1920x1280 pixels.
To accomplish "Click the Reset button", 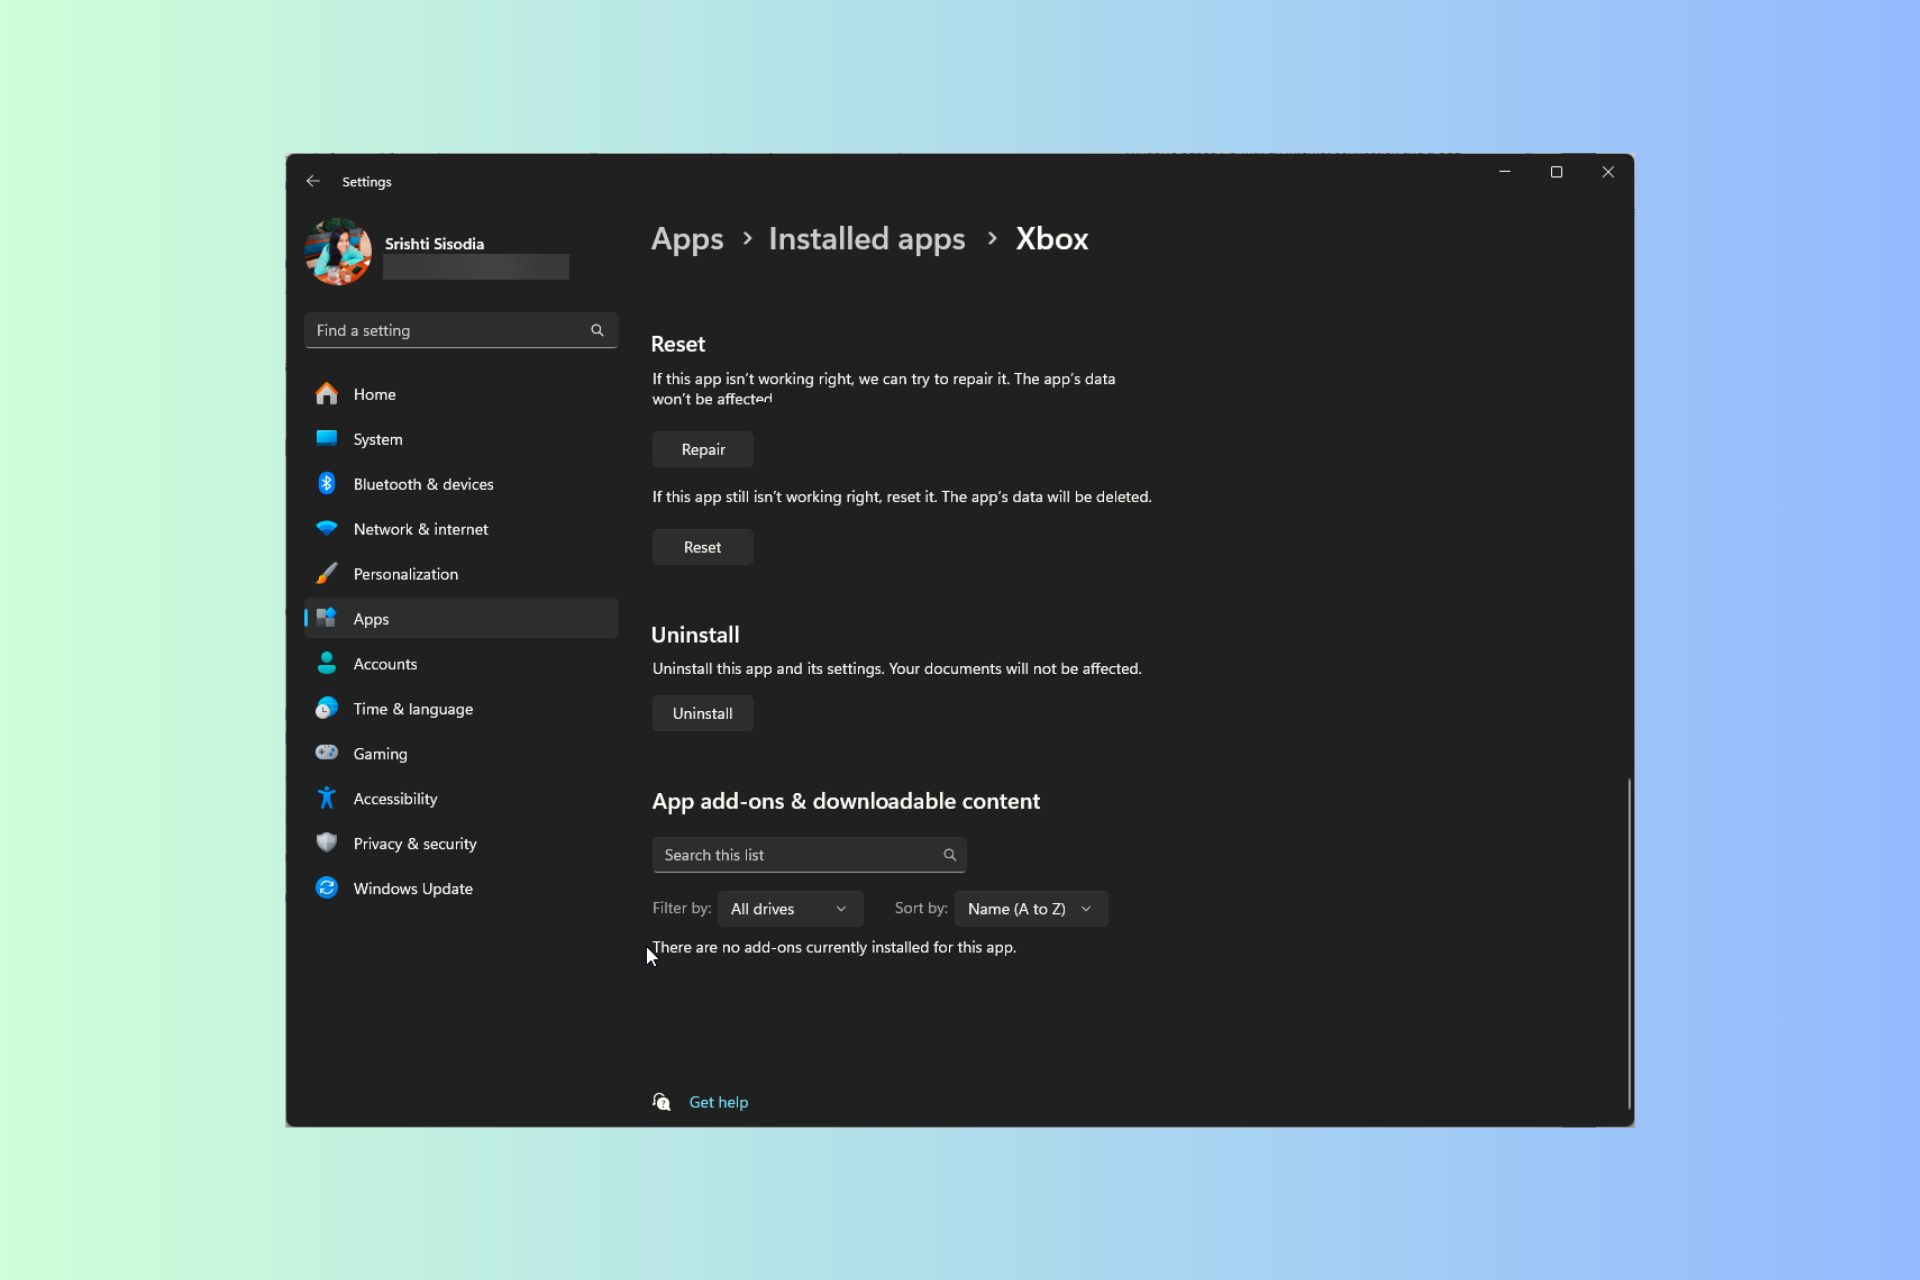I will click(703, 547).
